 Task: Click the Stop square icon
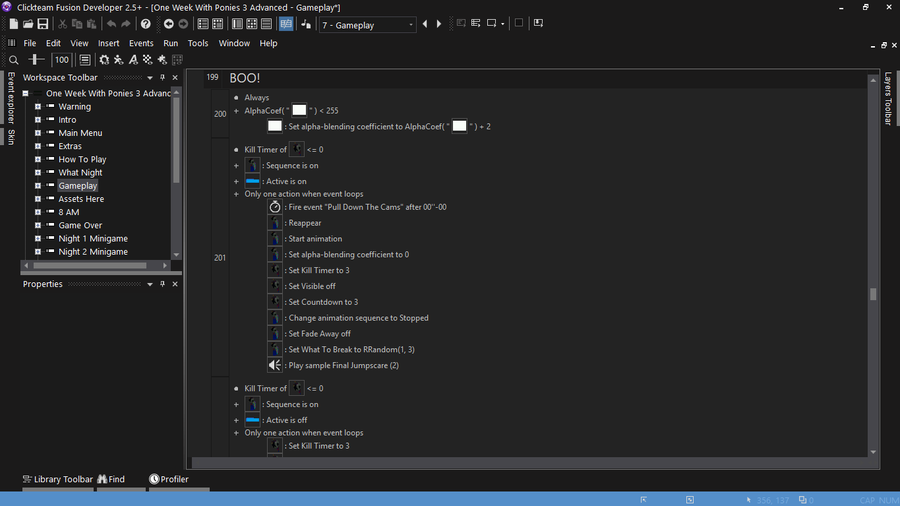click(519, 23)
